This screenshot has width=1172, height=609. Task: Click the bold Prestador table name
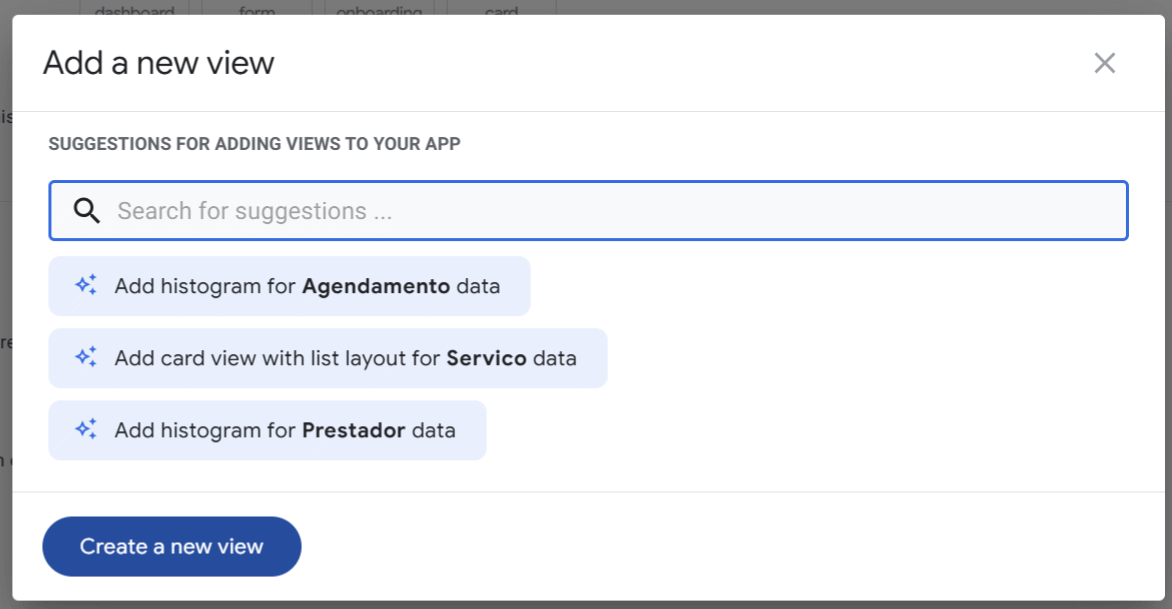[353, 431]
